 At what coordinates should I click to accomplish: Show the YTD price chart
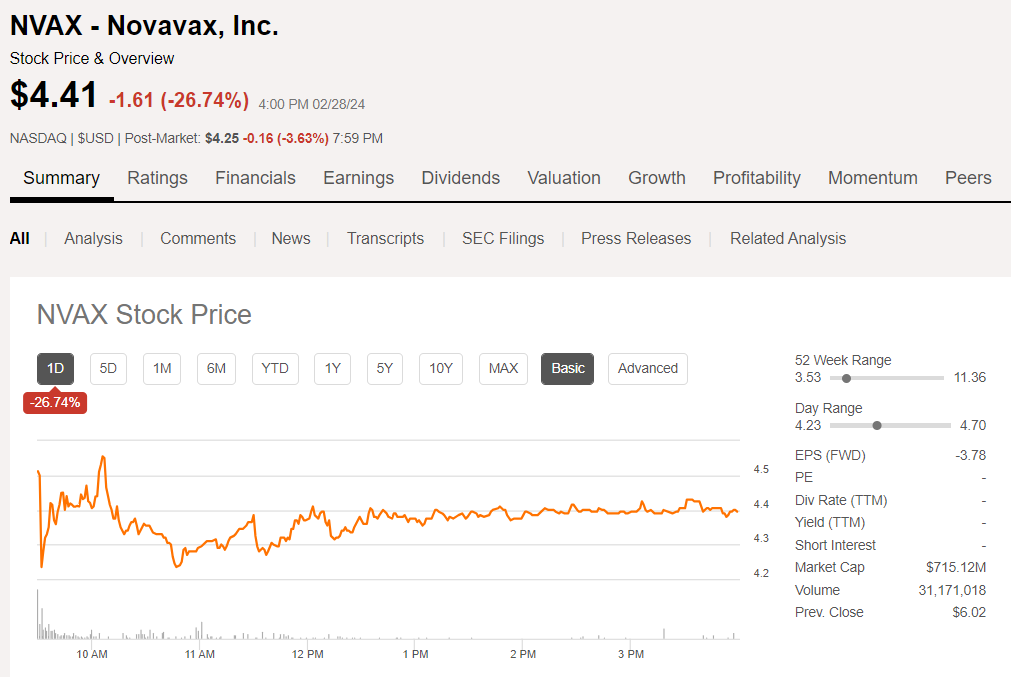click(275, 368)
